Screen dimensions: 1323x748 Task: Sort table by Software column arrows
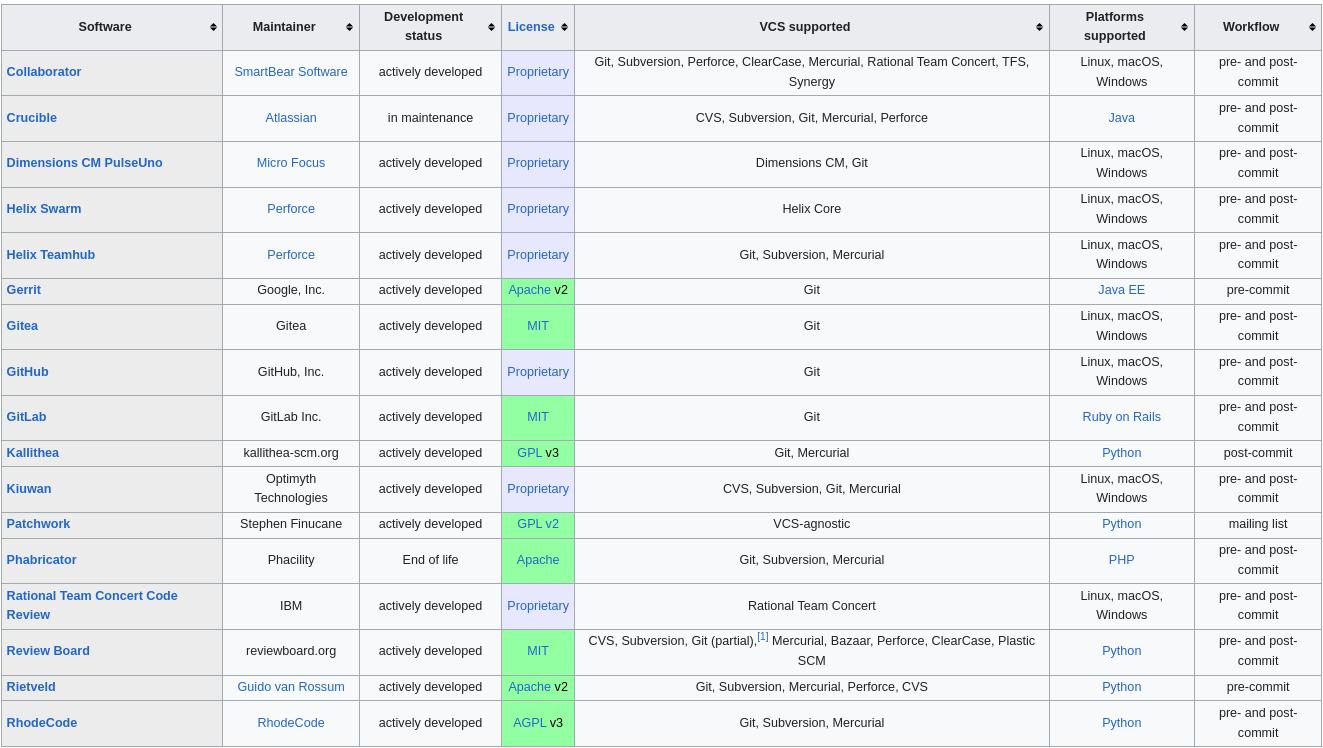213,27
